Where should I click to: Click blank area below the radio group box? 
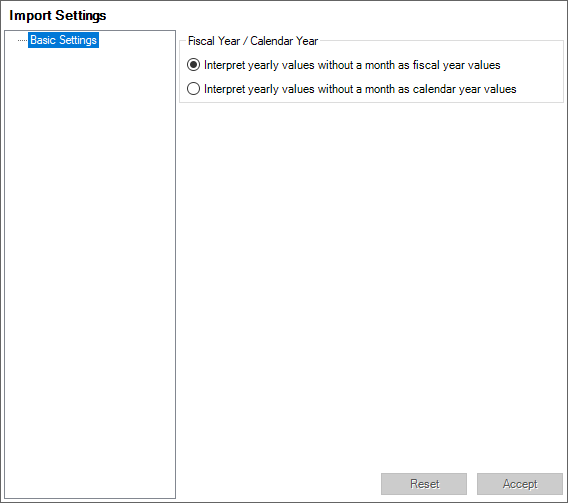pyautogui.click(x=371, y=282)
